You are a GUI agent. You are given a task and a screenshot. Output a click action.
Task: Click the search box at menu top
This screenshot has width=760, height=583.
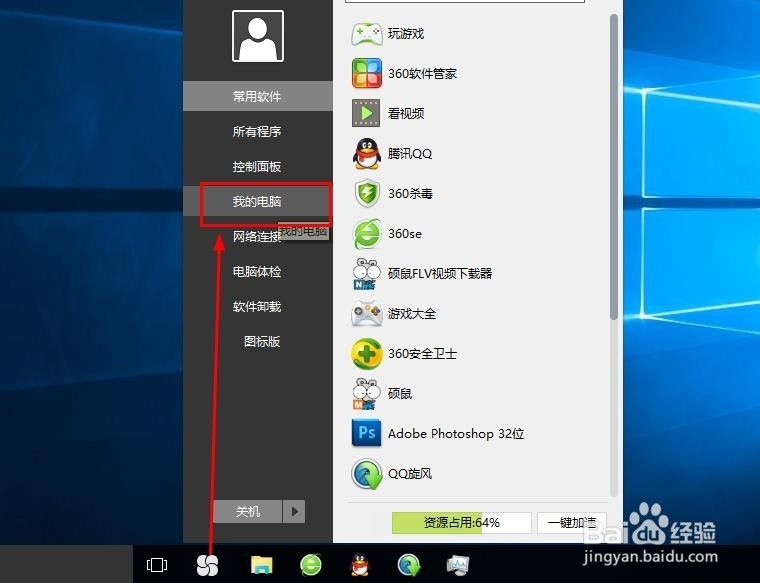[x=465, y=1]
